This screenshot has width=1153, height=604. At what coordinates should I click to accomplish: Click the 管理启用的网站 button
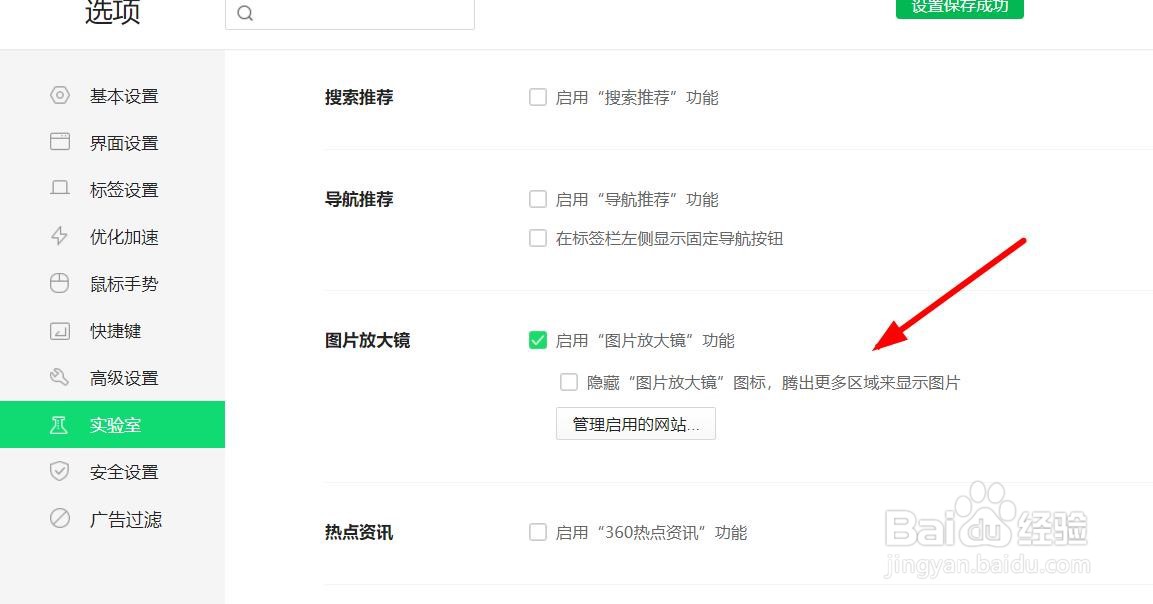coord(636,424)
